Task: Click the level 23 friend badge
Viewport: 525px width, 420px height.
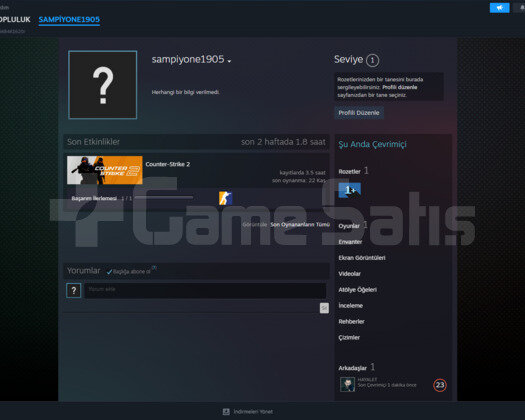Action: 440,385
